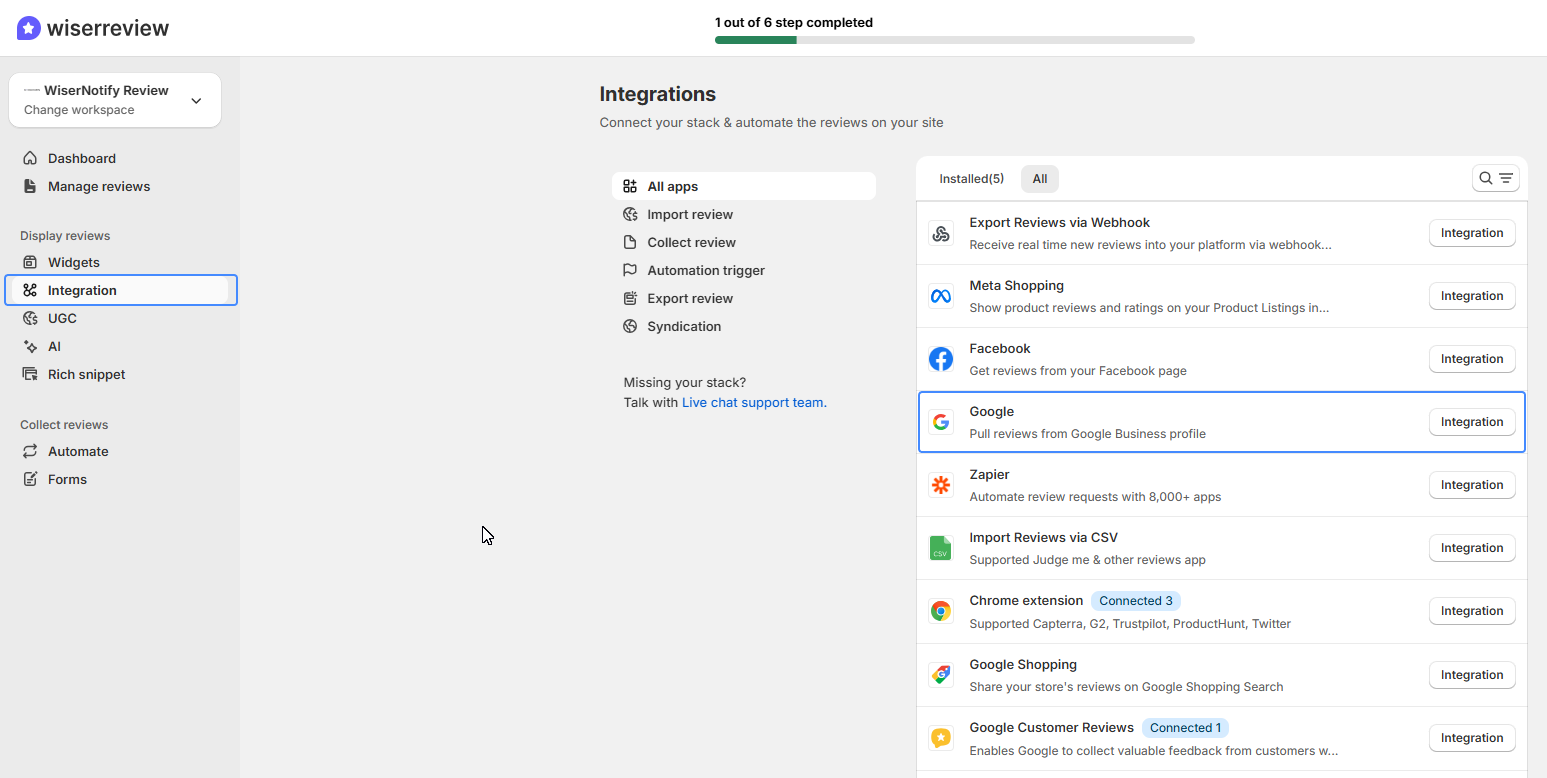1547x778 pixels.
Task: Select the Rich snippet icon
Action: 31,374
